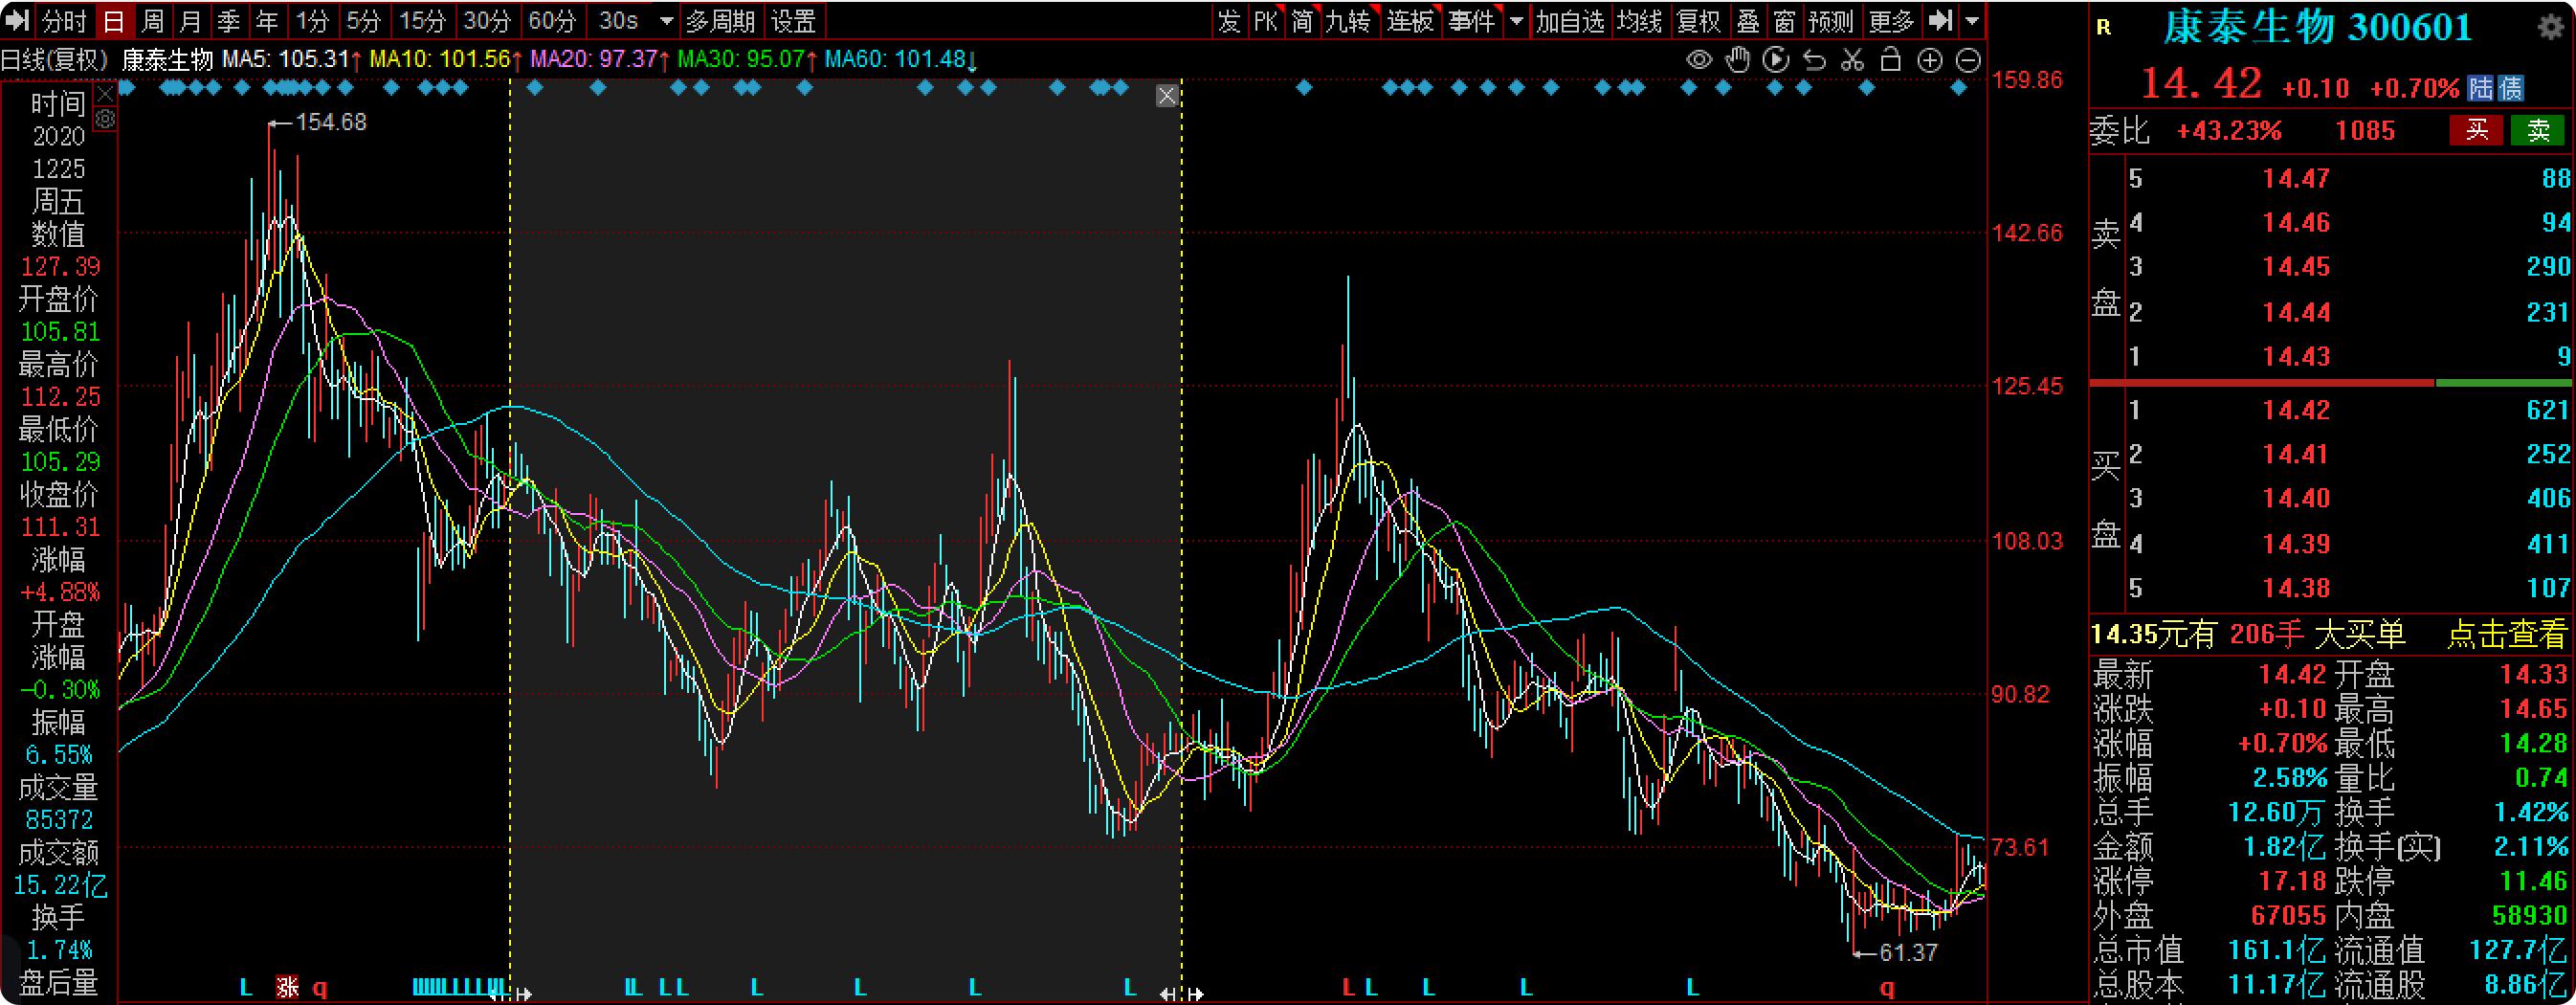2576x1005 pixels.
Task: Click the 154.68 high price label
Action: click(x=331, y=122)
